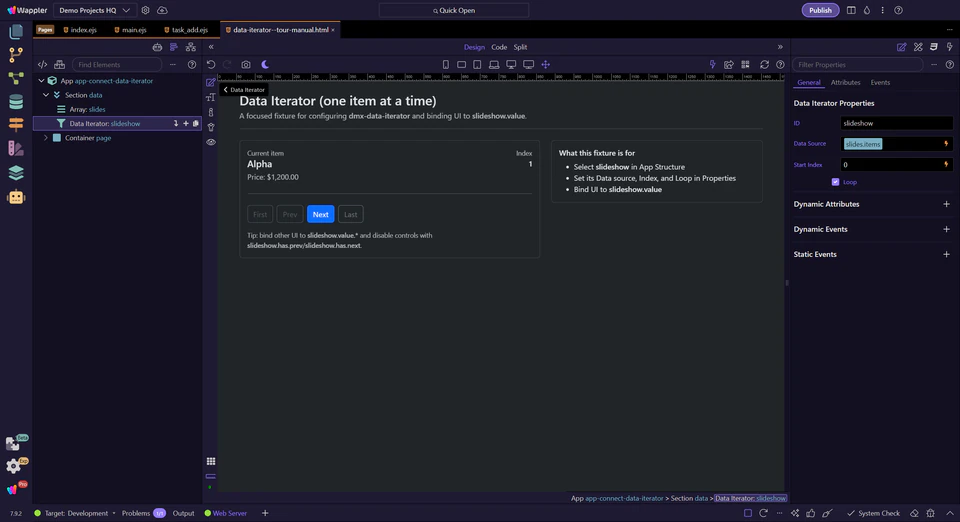Expand the Container page tree node
This screenshot has height=522, width=960.
point(46,138)
